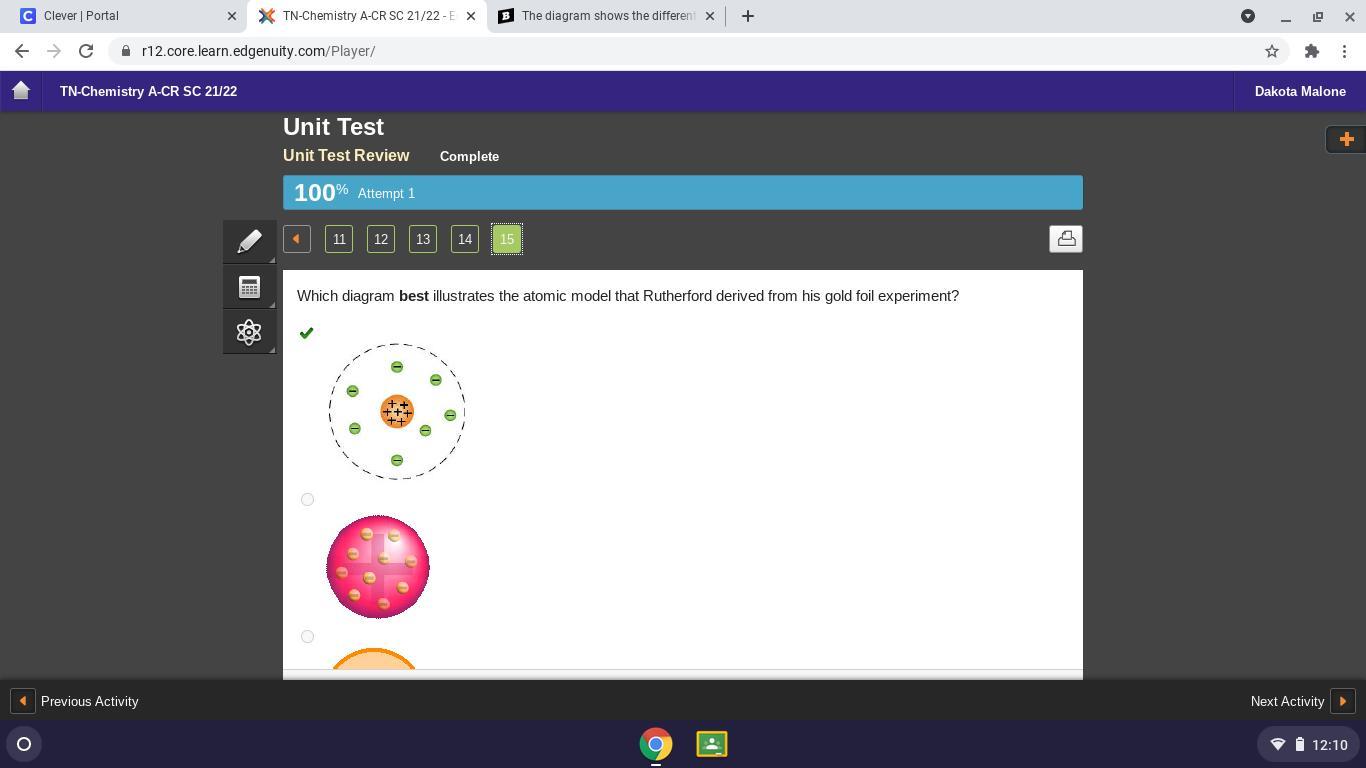The height and width of the screenshot is (768, 1366).
Task: Open the Chrome extensions puzzle icon
Action: coord(1311,51)
